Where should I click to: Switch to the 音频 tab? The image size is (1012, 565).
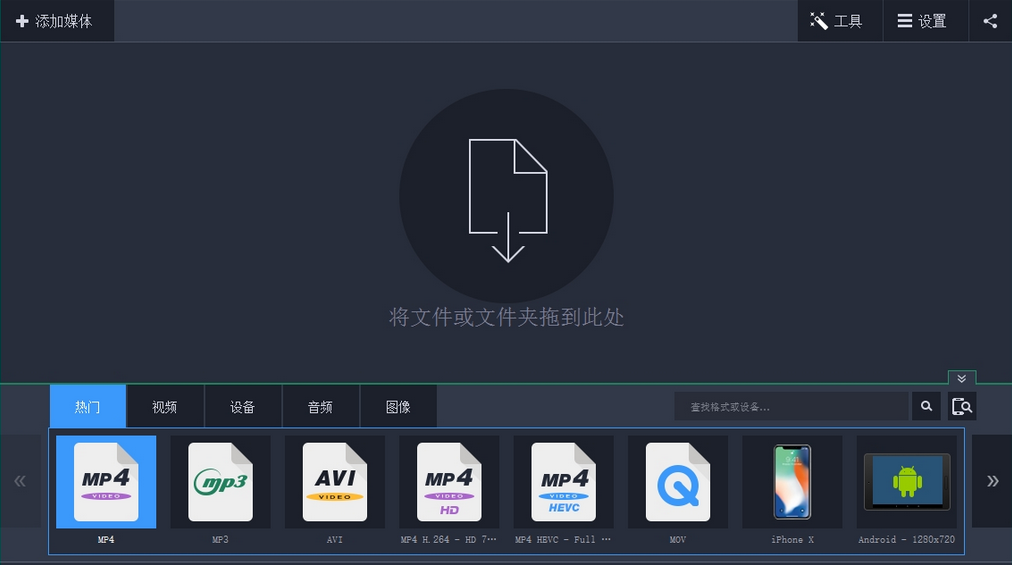coord(320,406)
